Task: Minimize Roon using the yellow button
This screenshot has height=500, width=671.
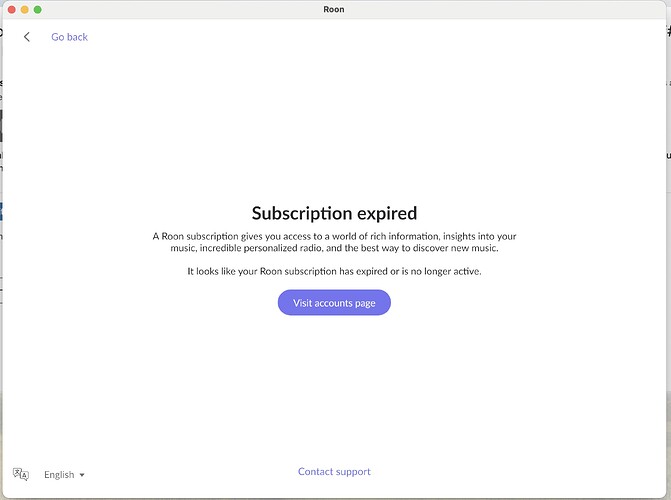Action: pyautogui.click(x=25, y=9)
